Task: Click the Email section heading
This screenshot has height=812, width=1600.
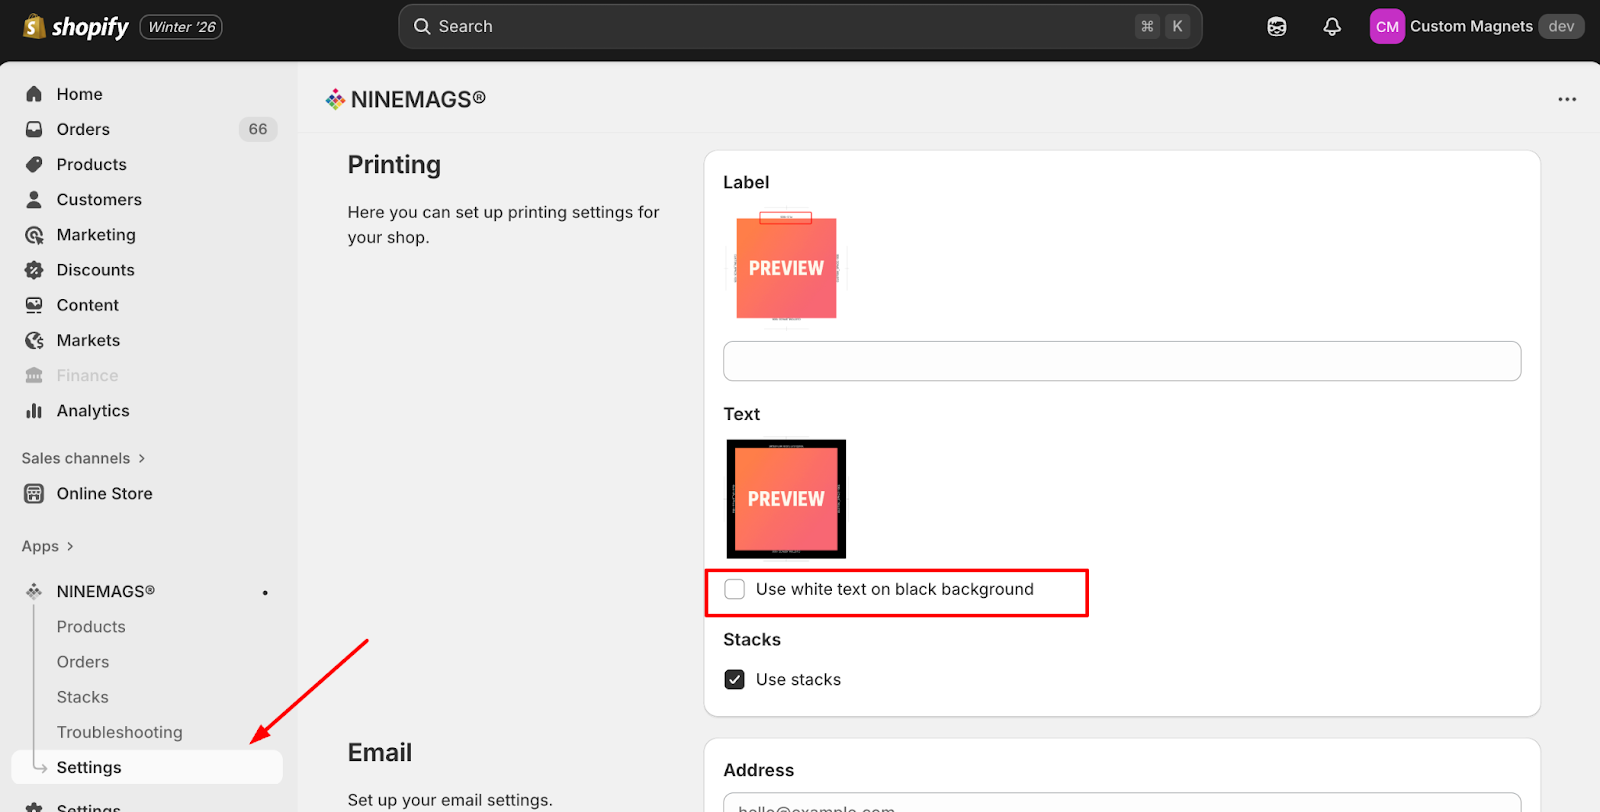Action: pos(380,753)
